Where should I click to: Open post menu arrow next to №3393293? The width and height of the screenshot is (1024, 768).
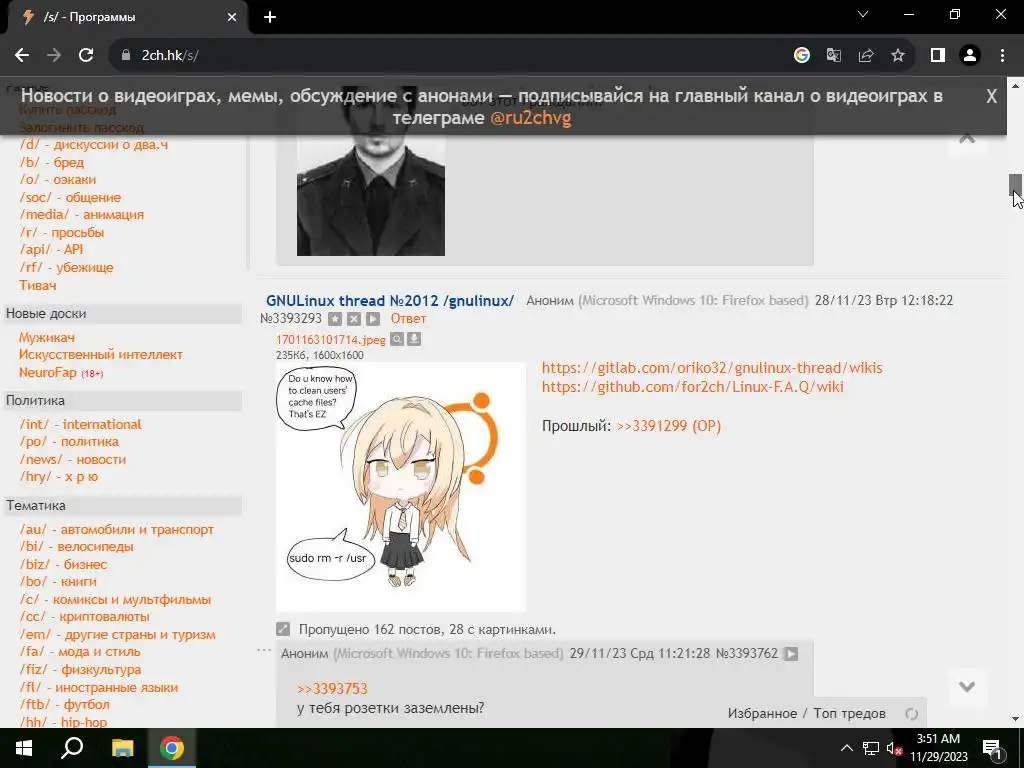point(373,319)
